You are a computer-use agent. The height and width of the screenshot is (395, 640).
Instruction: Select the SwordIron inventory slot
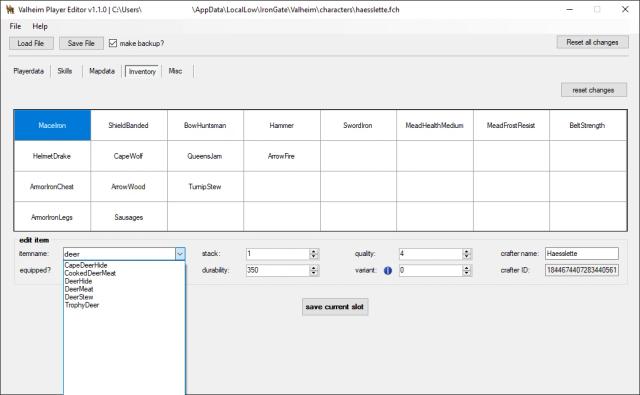358,125
